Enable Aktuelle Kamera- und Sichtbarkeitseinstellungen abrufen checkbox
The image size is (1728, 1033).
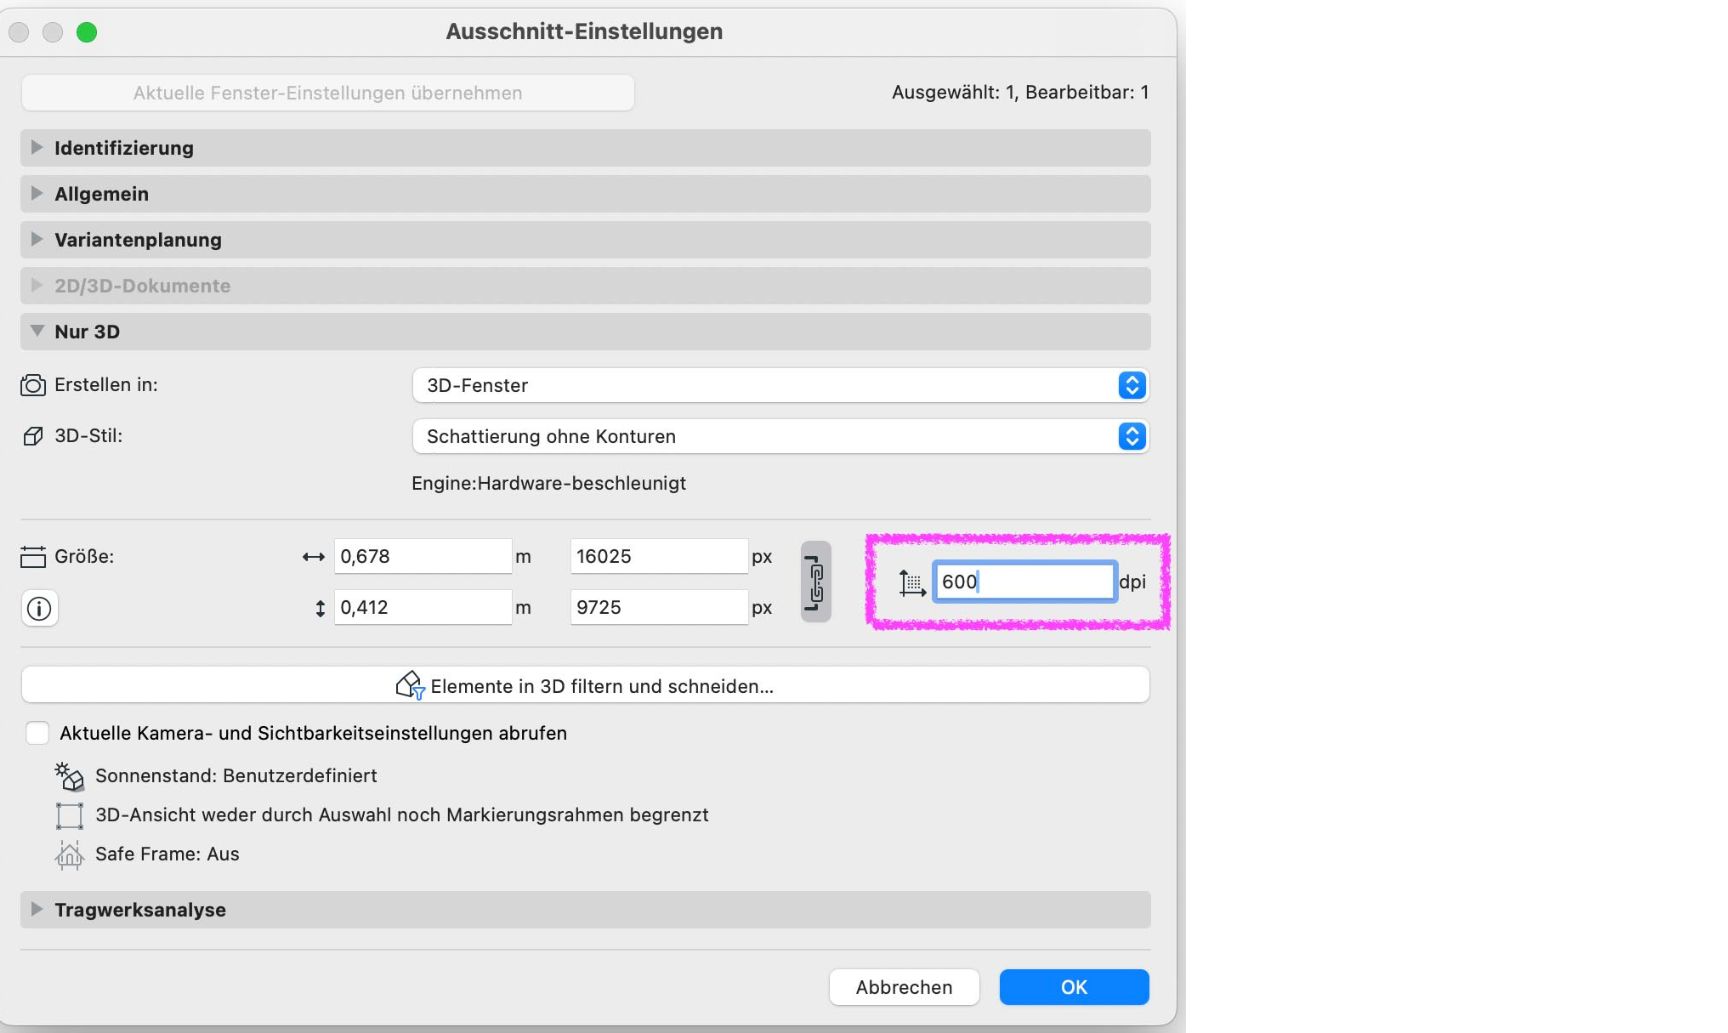point(38,733)
